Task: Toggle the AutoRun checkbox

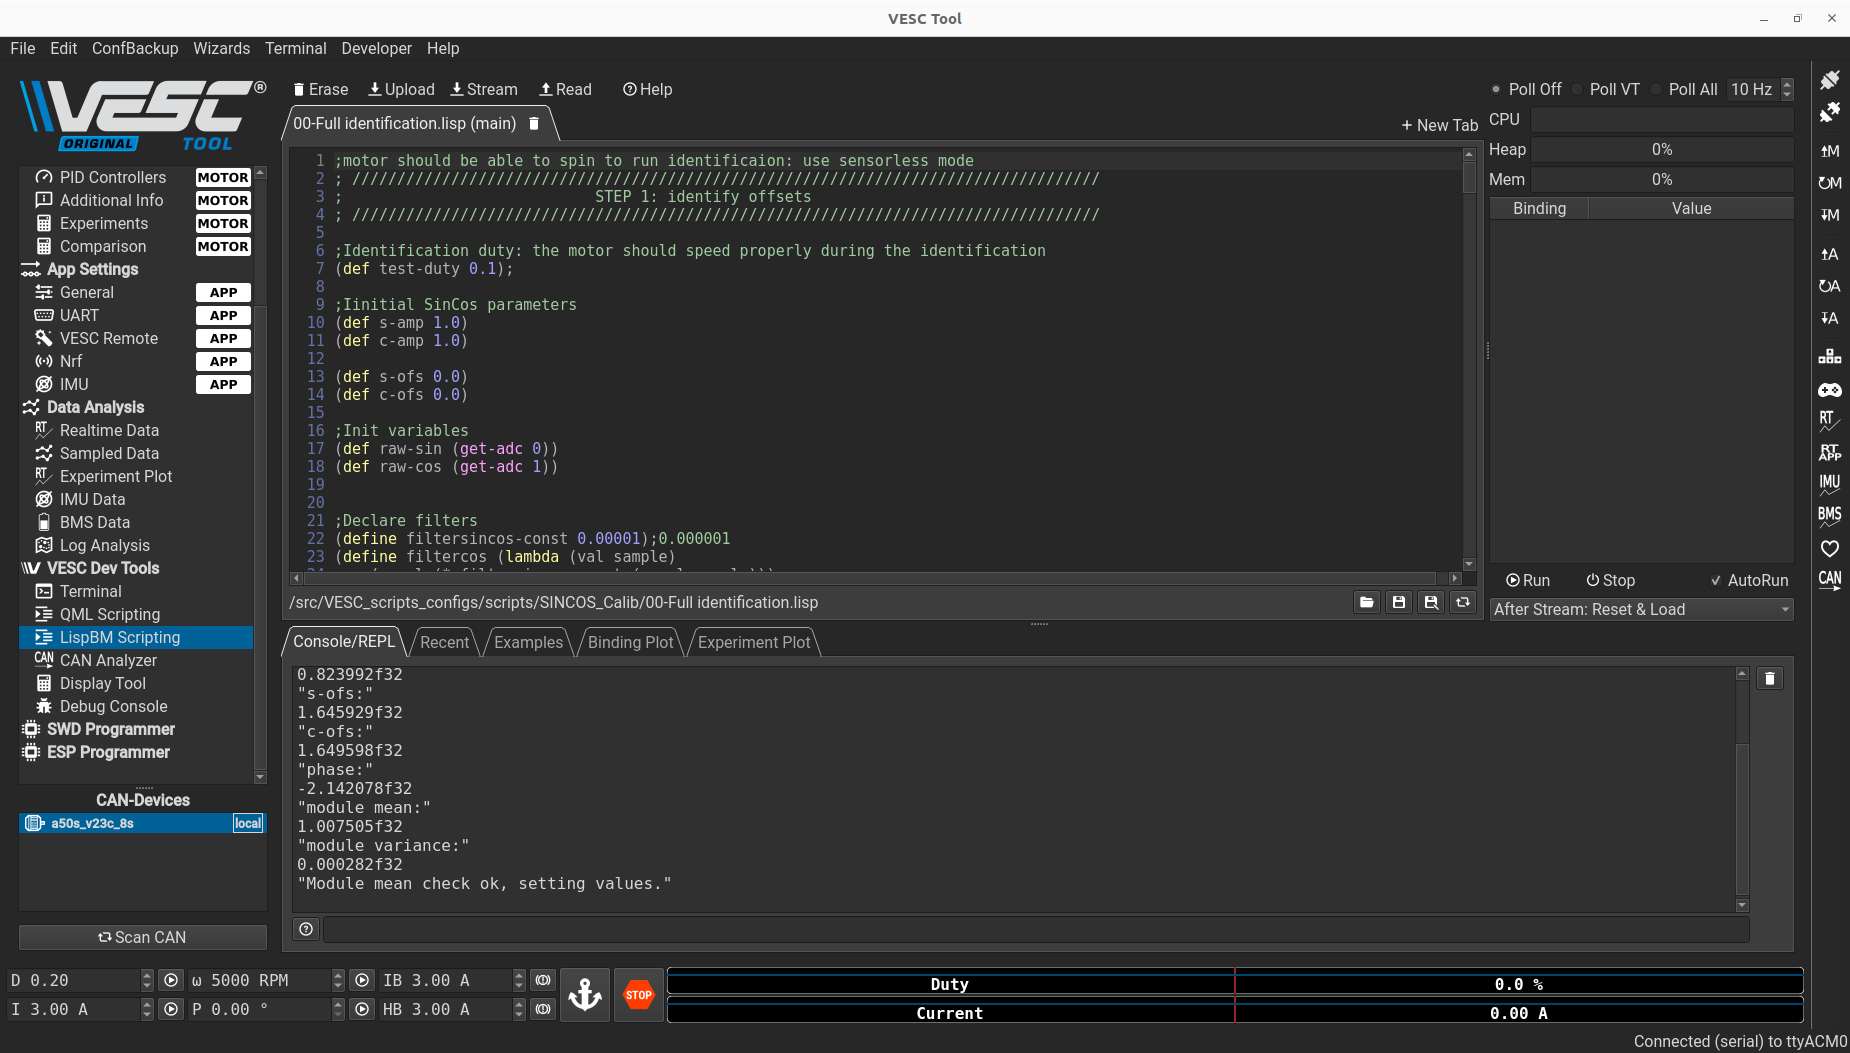Action: point(1716,580)
